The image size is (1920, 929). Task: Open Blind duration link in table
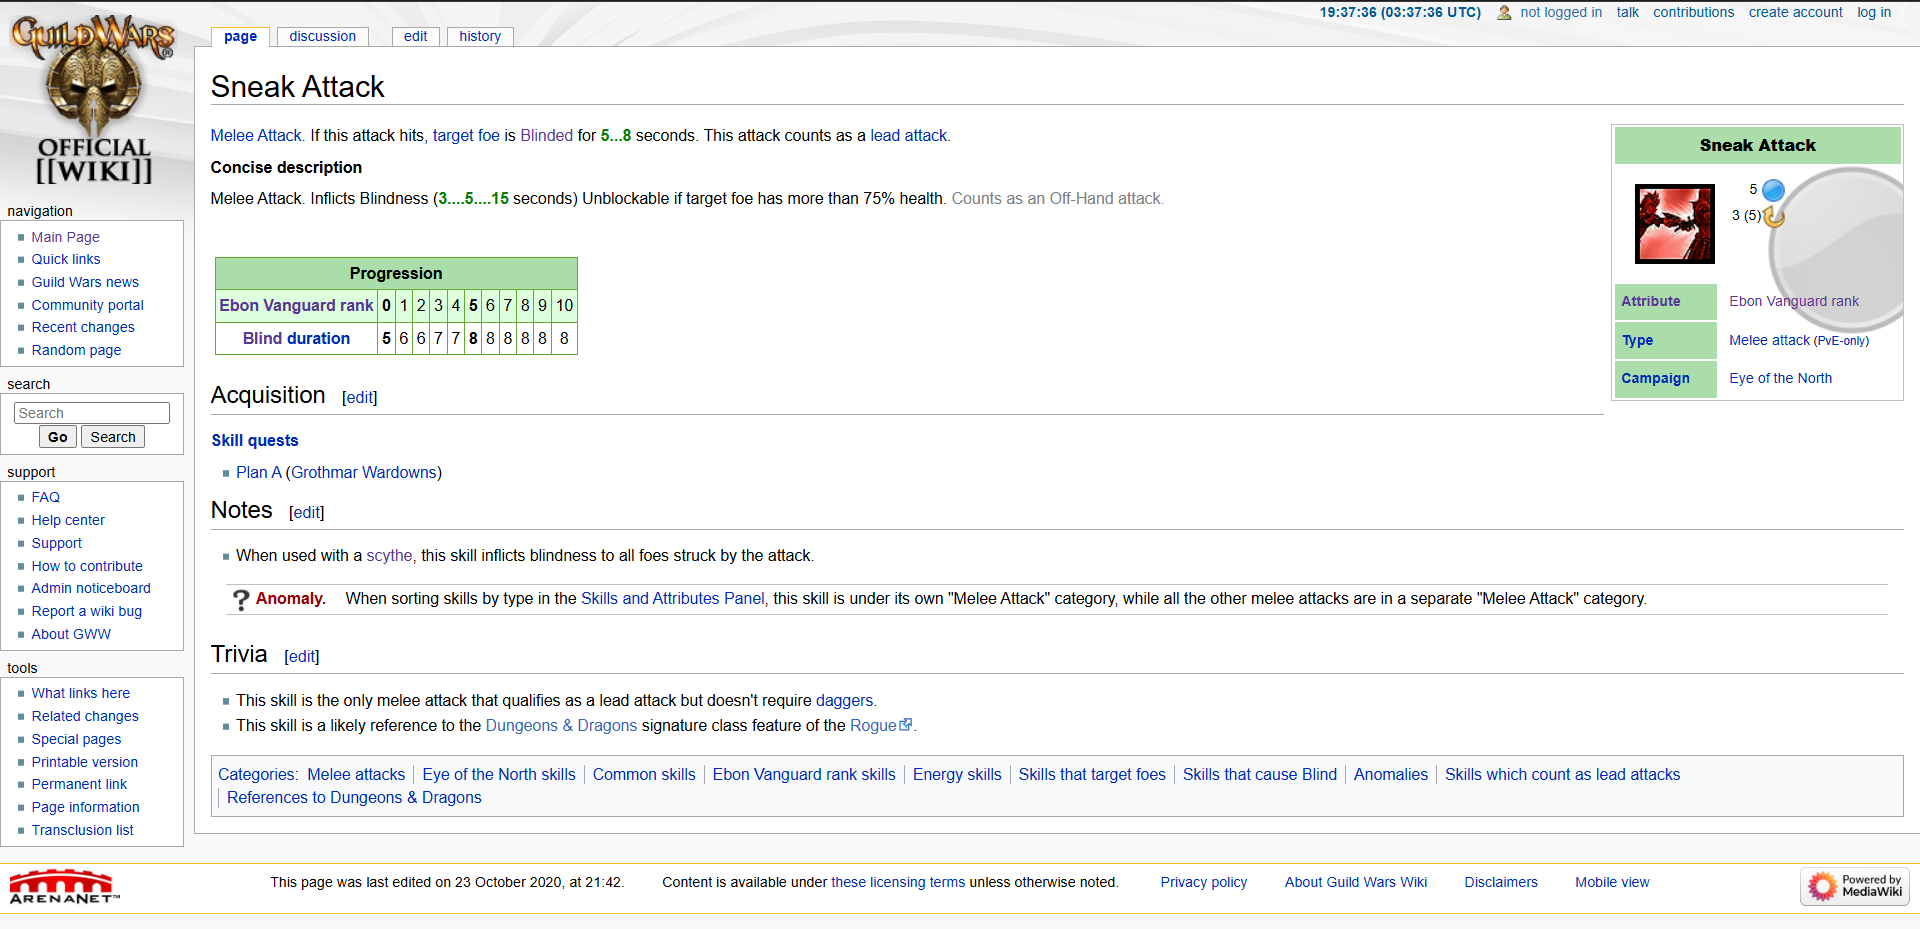(296, 338)
